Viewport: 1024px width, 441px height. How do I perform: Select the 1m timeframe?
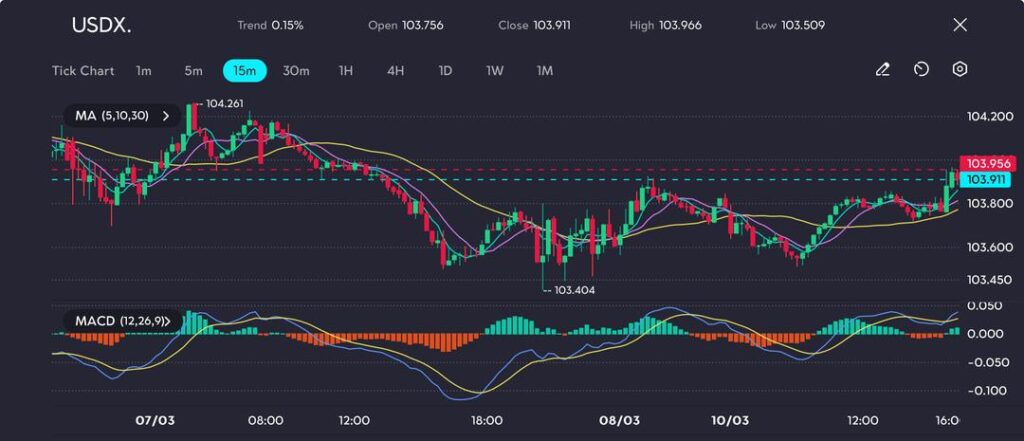tap(144, 71)
